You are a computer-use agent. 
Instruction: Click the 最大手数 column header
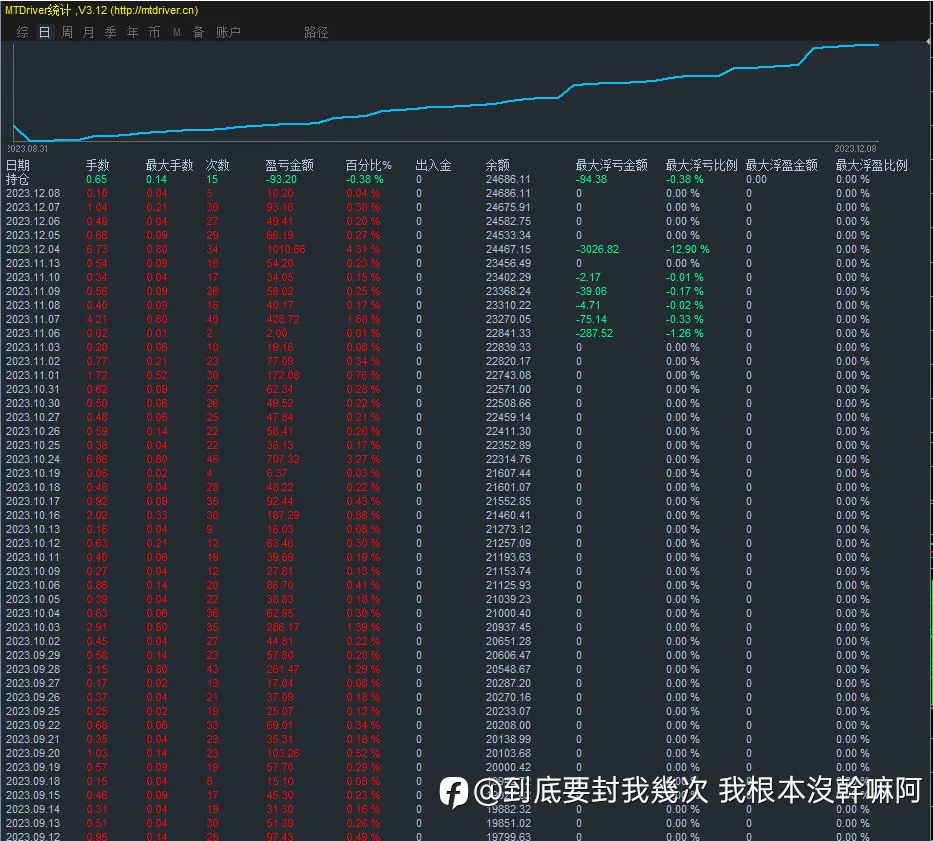coord(170,165)
